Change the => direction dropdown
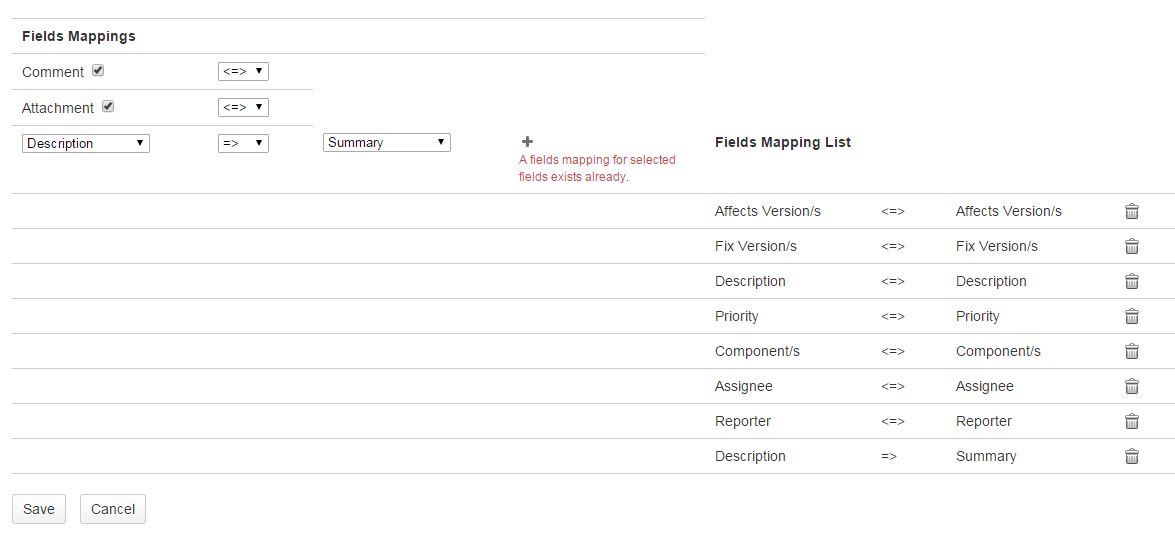 243,143
